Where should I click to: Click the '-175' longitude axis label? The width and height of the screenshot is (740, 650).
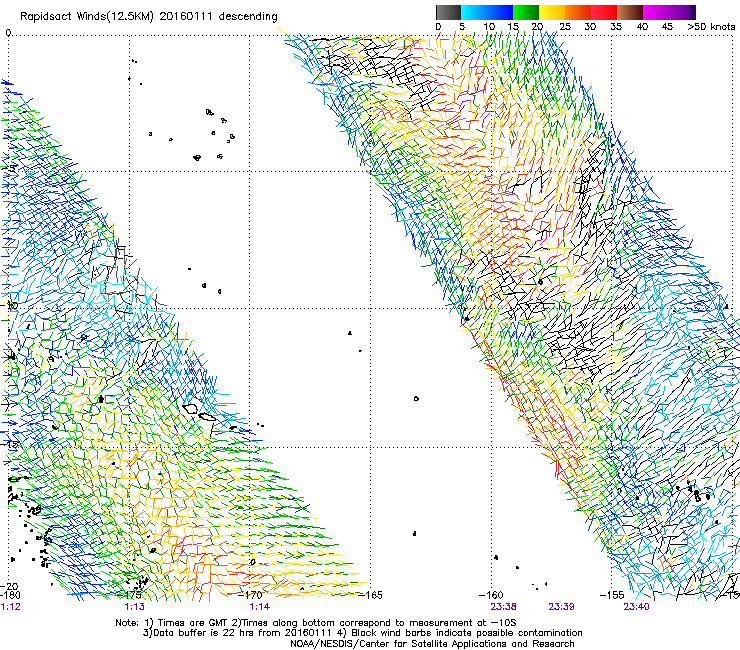click(131, 595)
